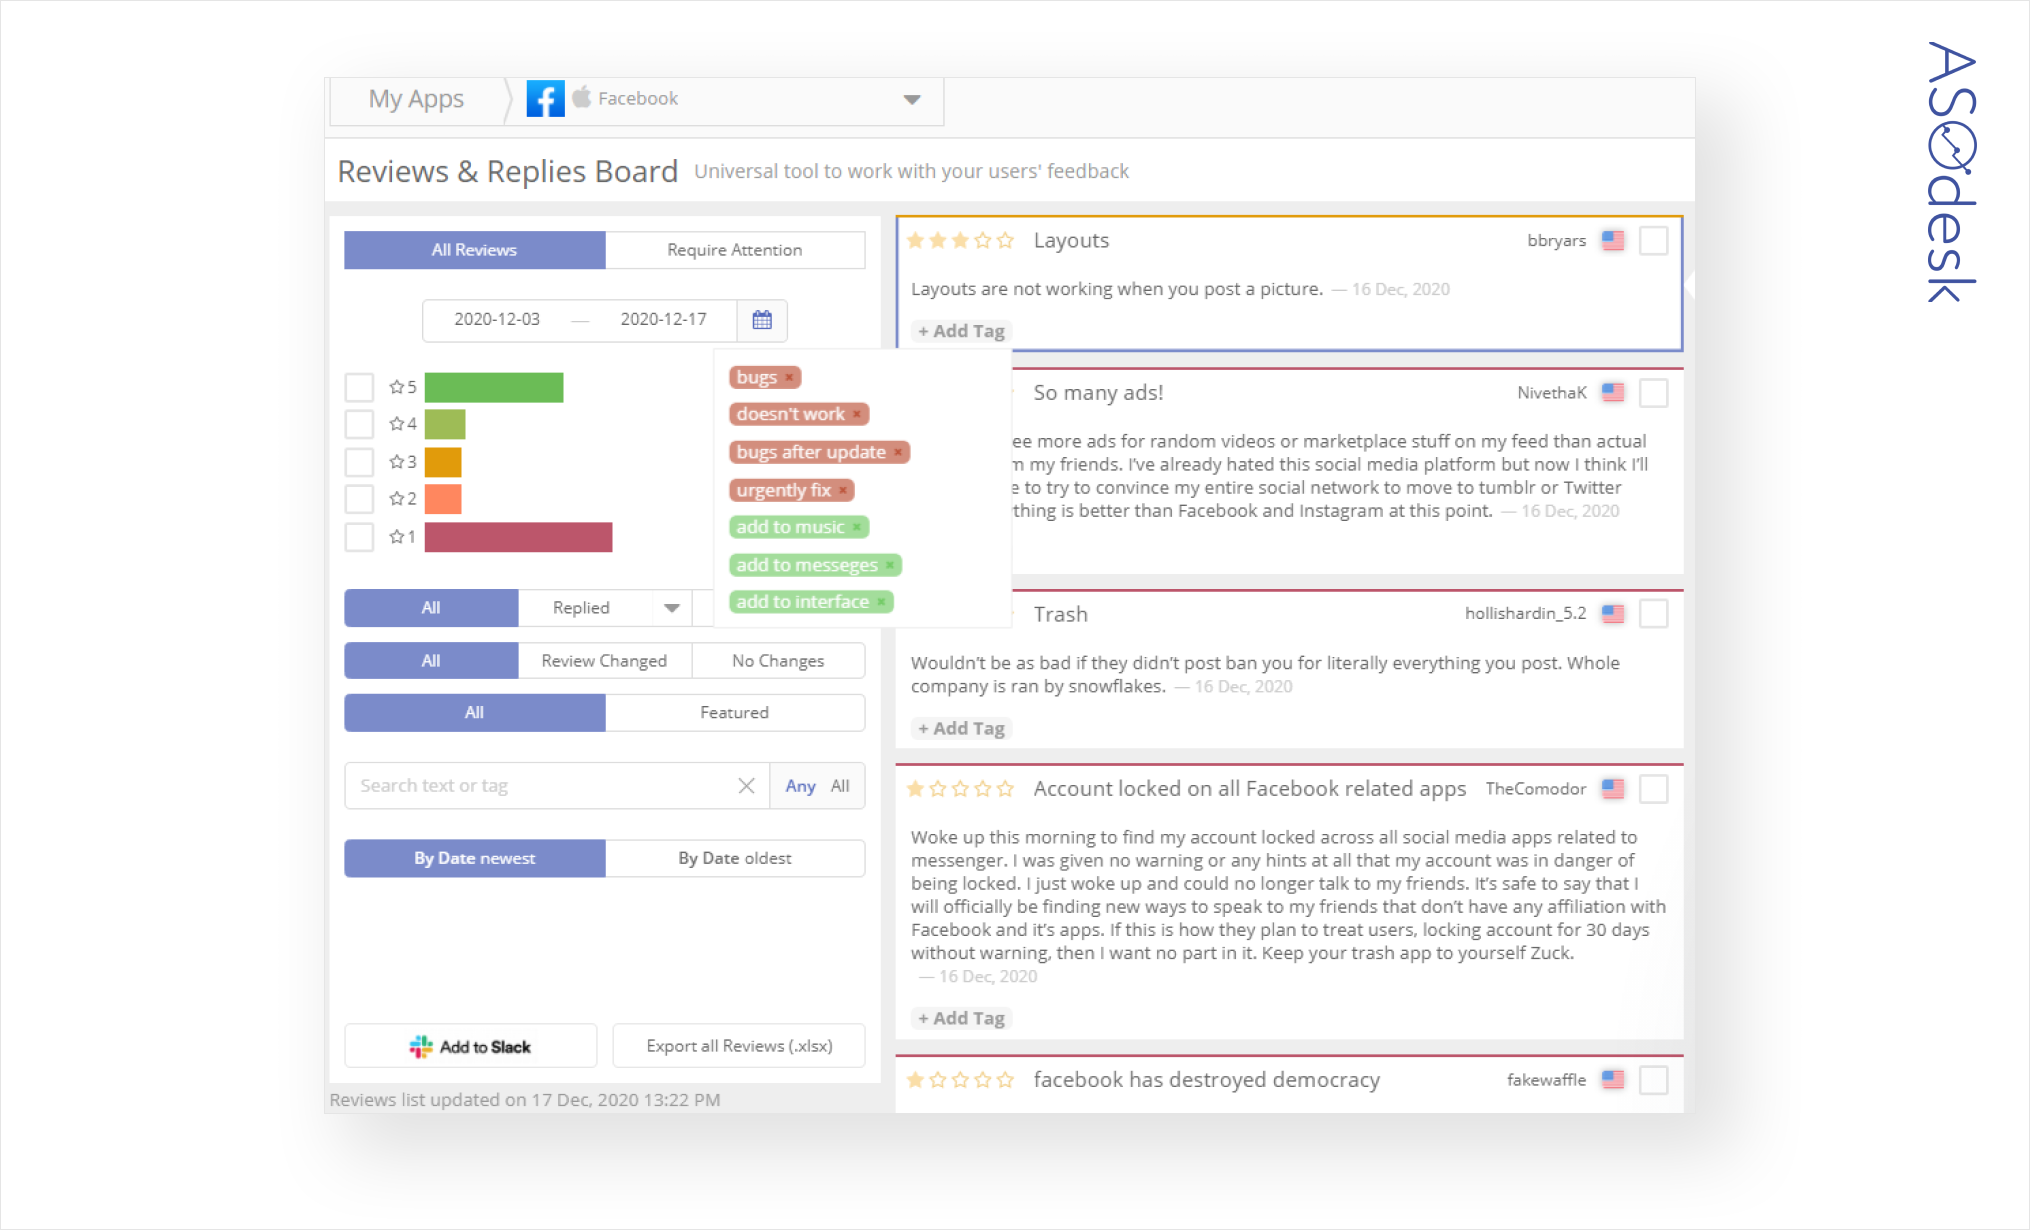Screen dimensions: 2030x1230
Task: Click the Facebook app icon in breadcrumb
Action: pos(545,98)
